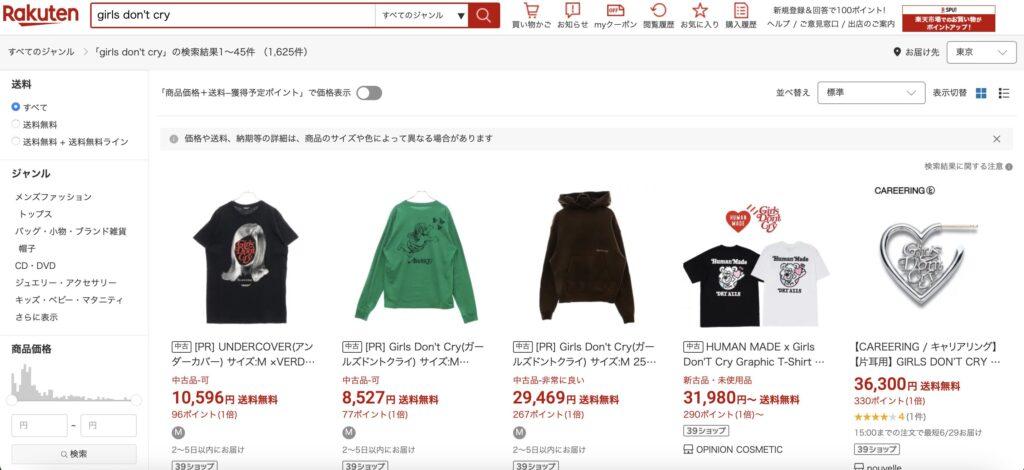The height and width of the screenshot is (470, 1024).
Task: Click the left handle of price slider
Action: point(12,400)
